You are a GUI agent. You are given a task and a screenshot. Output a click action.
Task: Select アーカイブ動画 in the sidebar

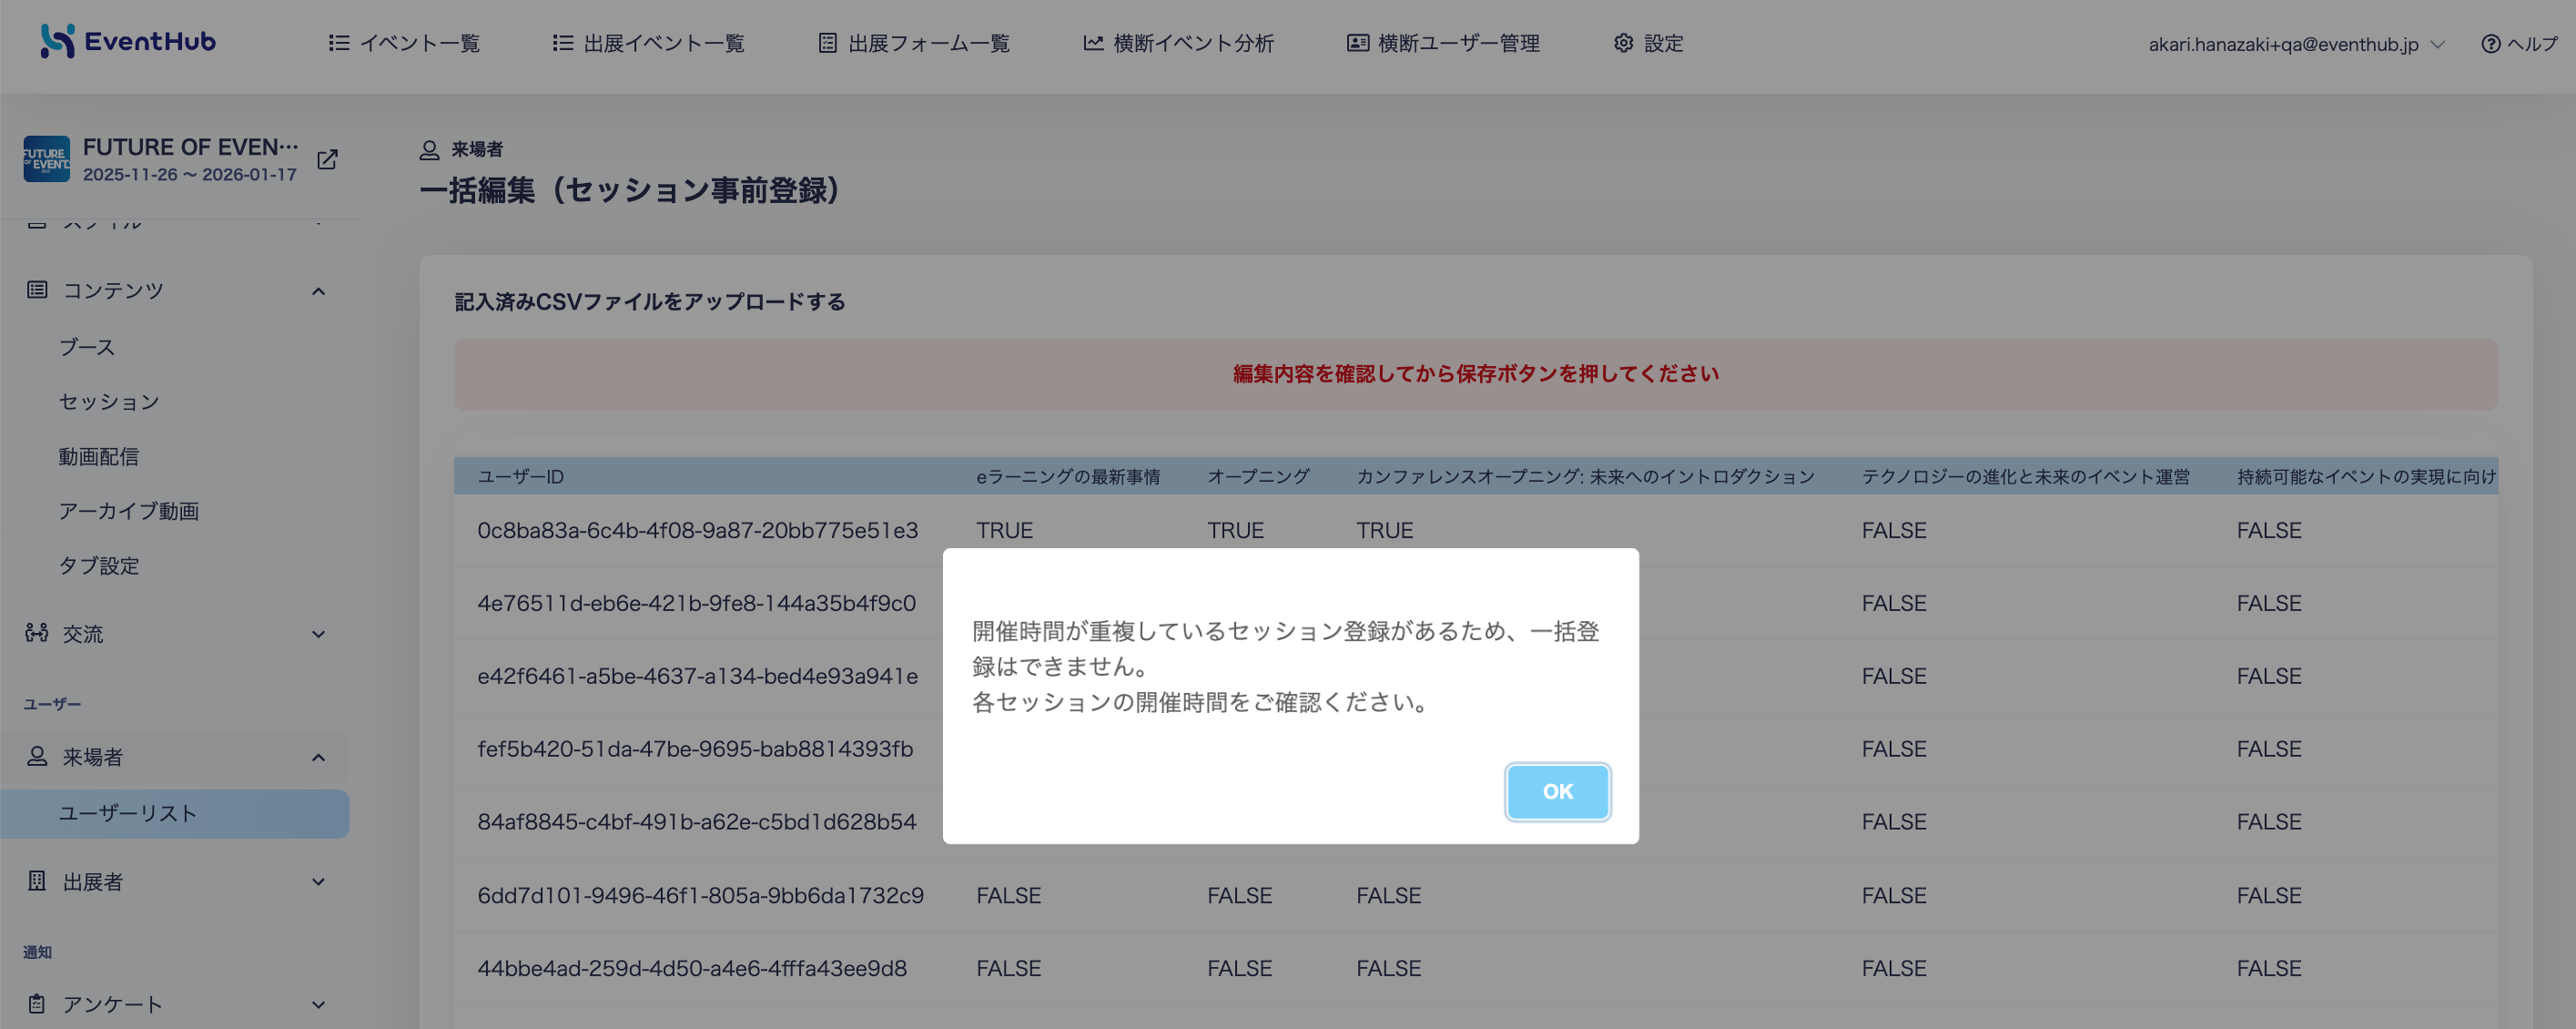[129, 511]
